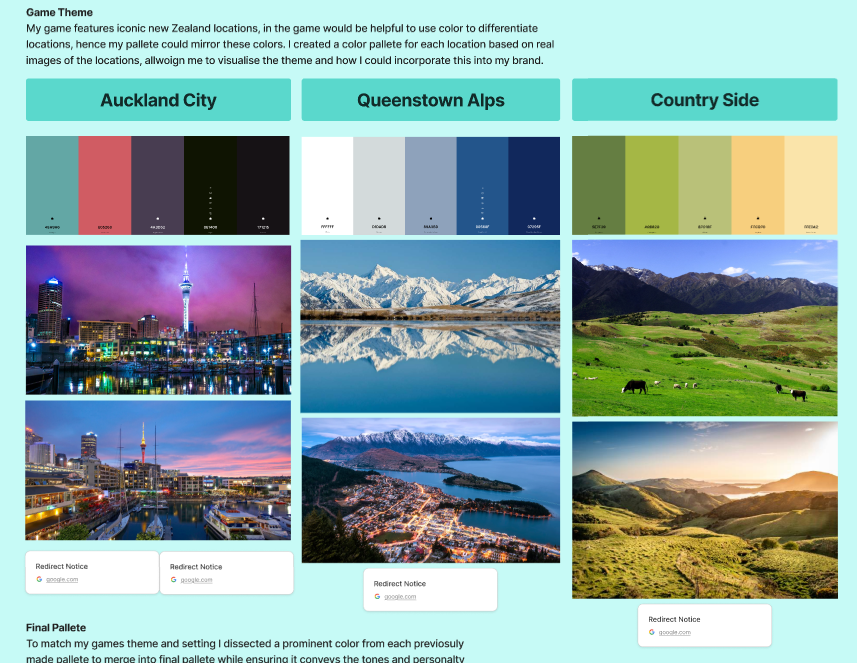
Task: Click the 'Game Theme' heading text
Action: pos(60,12)
